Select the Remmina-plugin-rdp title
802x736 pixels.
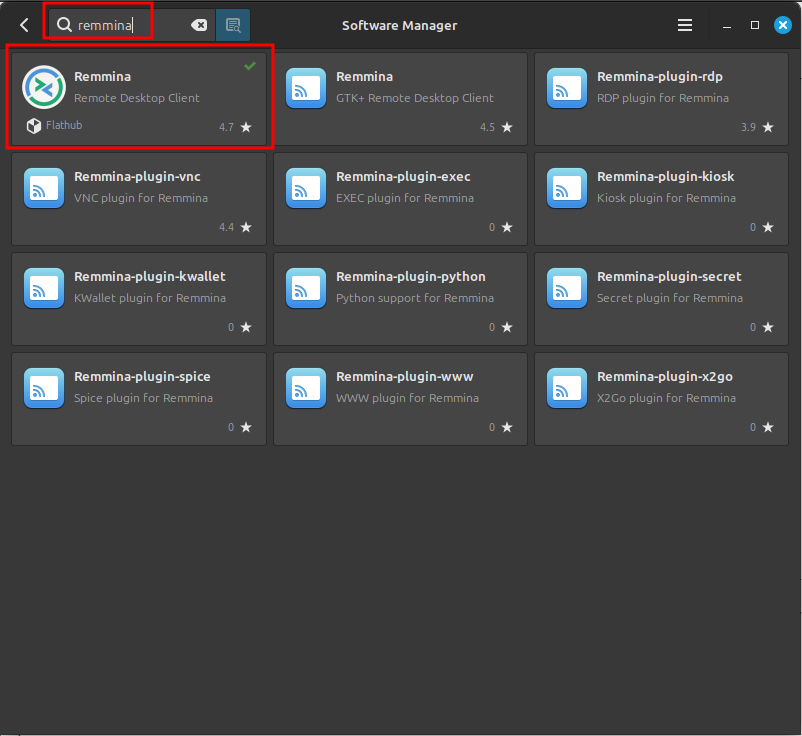point(660,77)
